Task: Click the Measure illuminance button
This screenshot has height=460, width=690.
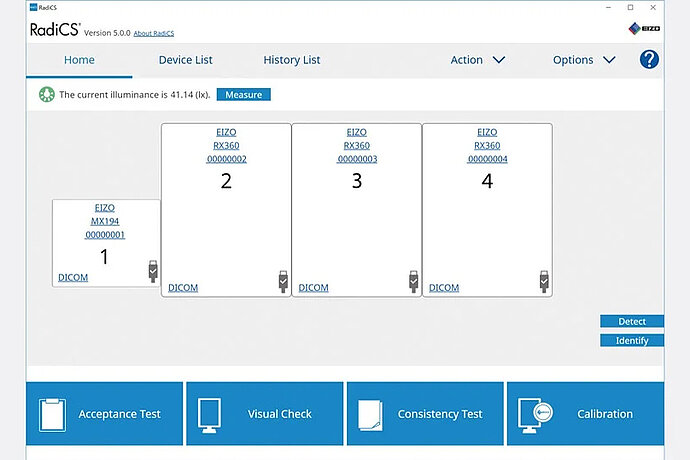Action: click(243, 95)
